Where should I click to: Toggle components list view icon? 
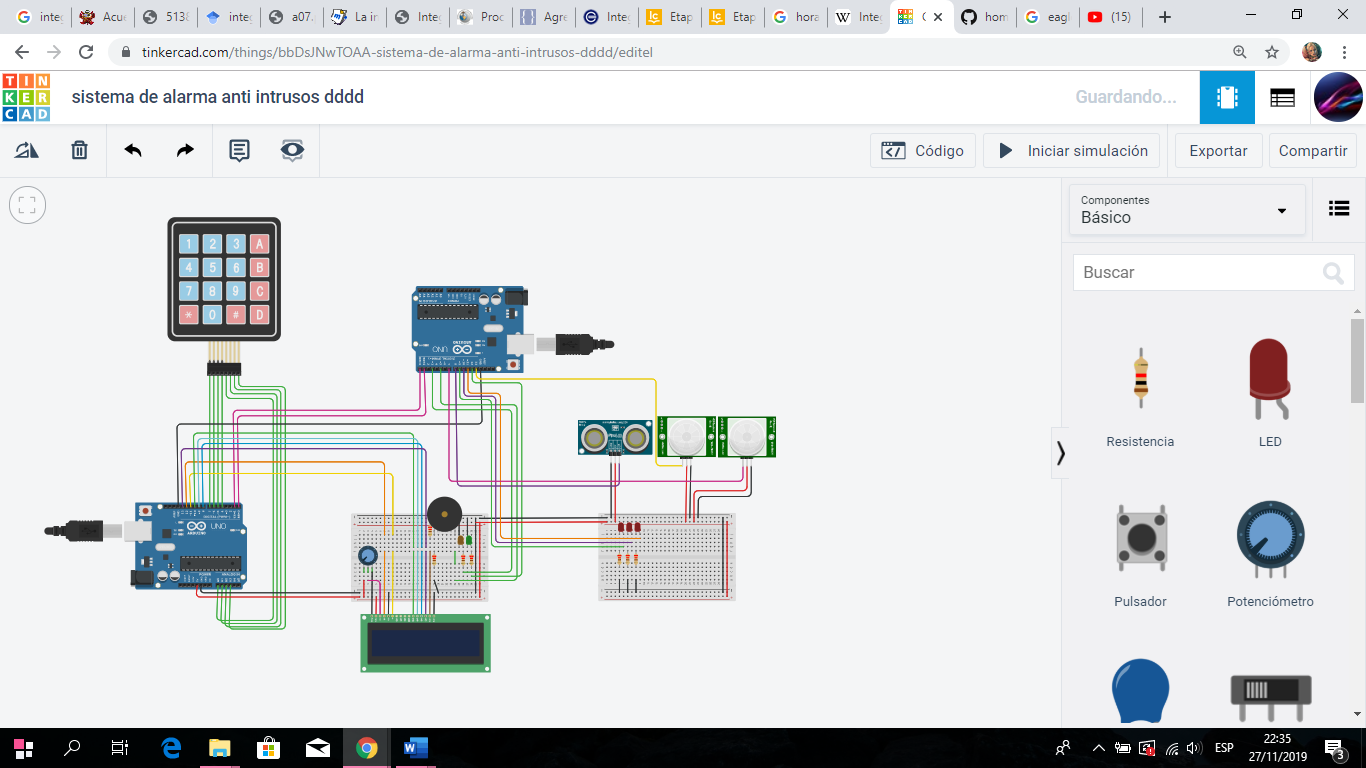[x=1338, y=208]
